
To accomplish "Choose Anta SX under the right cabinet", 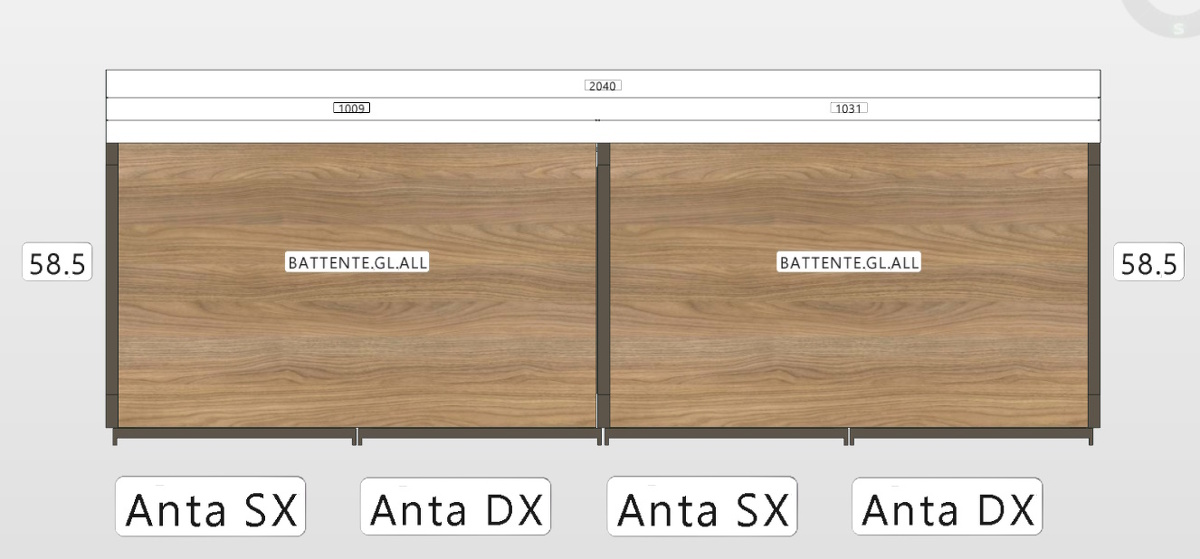I will 702,507.
